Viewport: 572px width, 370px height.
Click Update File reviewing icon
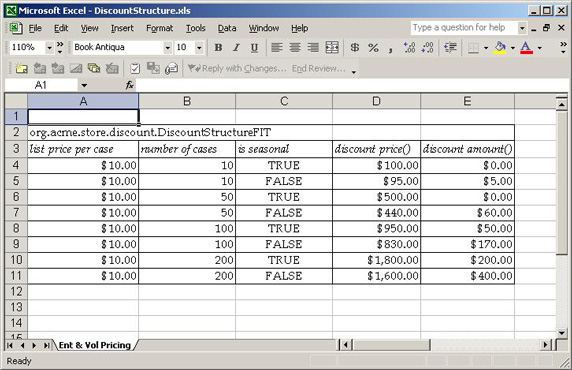[153, 68]
